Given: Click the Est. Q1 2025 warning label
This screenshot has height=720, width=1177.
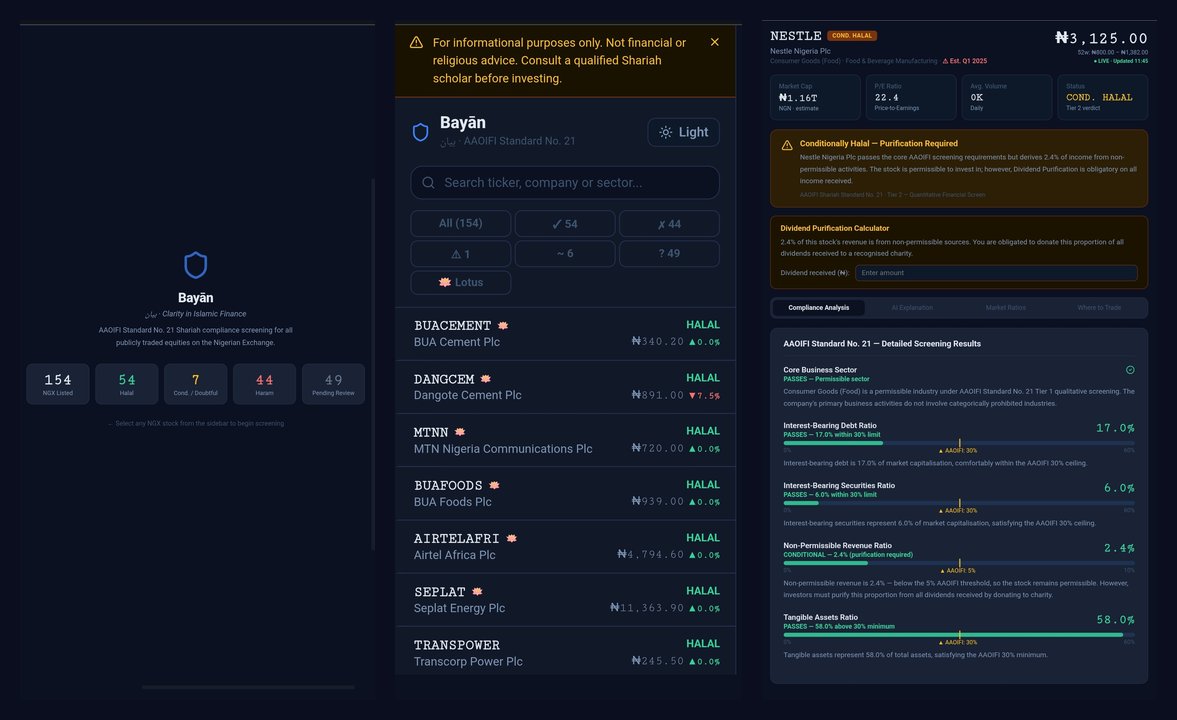Looking at the screenshot, I should point(965,61).
